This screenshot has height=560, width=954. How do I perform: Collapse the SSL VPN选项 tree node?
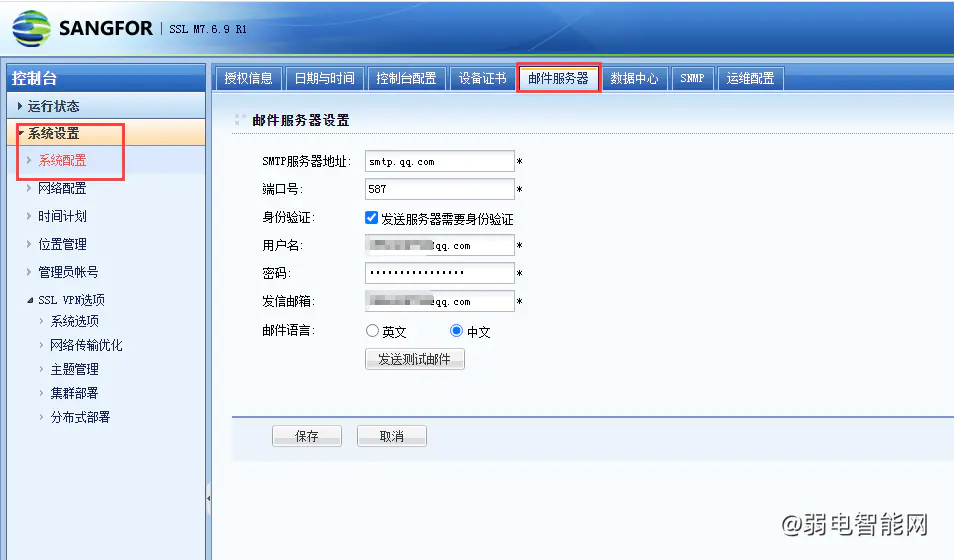pos(30,300)
